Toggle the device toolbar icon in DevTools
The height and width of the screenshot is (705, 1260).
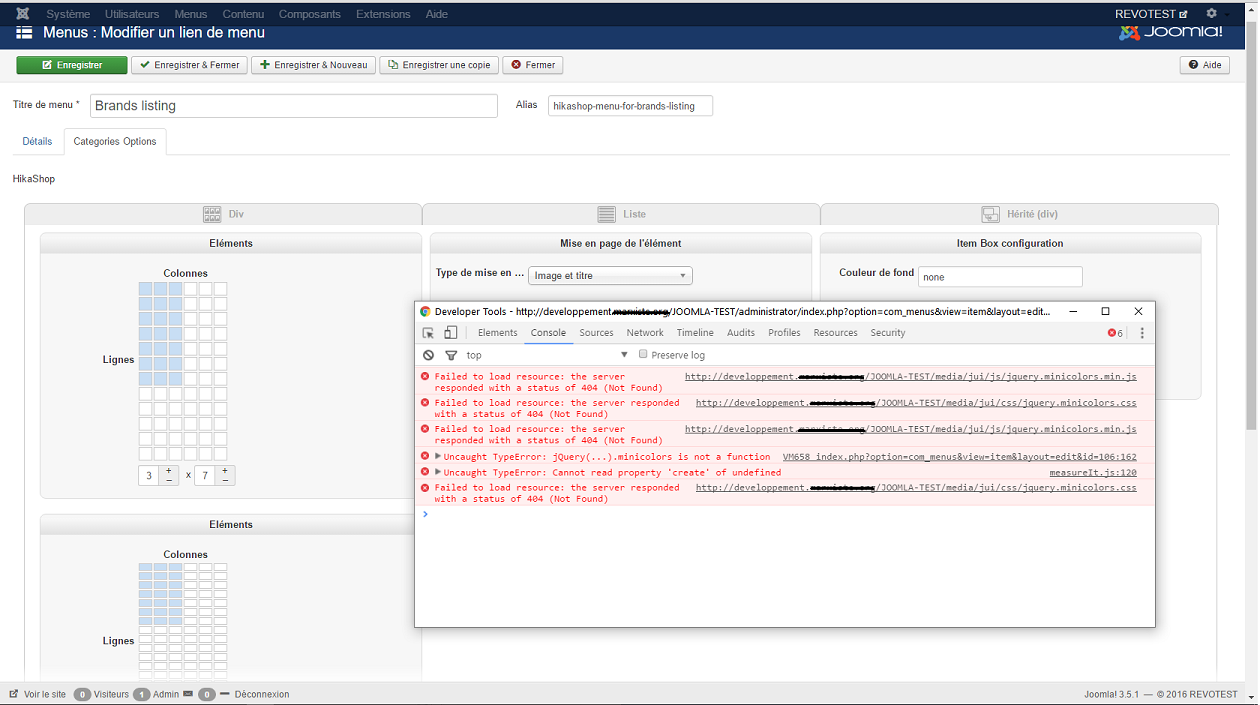pos(451,333)
